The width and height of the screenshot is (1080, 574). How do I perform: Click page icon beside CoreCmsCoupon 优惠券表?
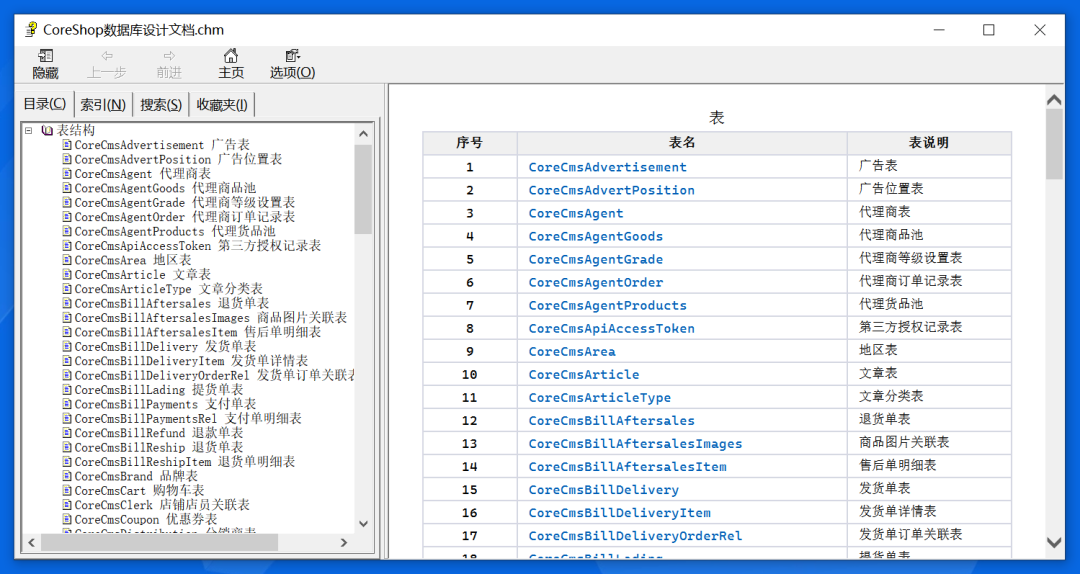[68, 519]
